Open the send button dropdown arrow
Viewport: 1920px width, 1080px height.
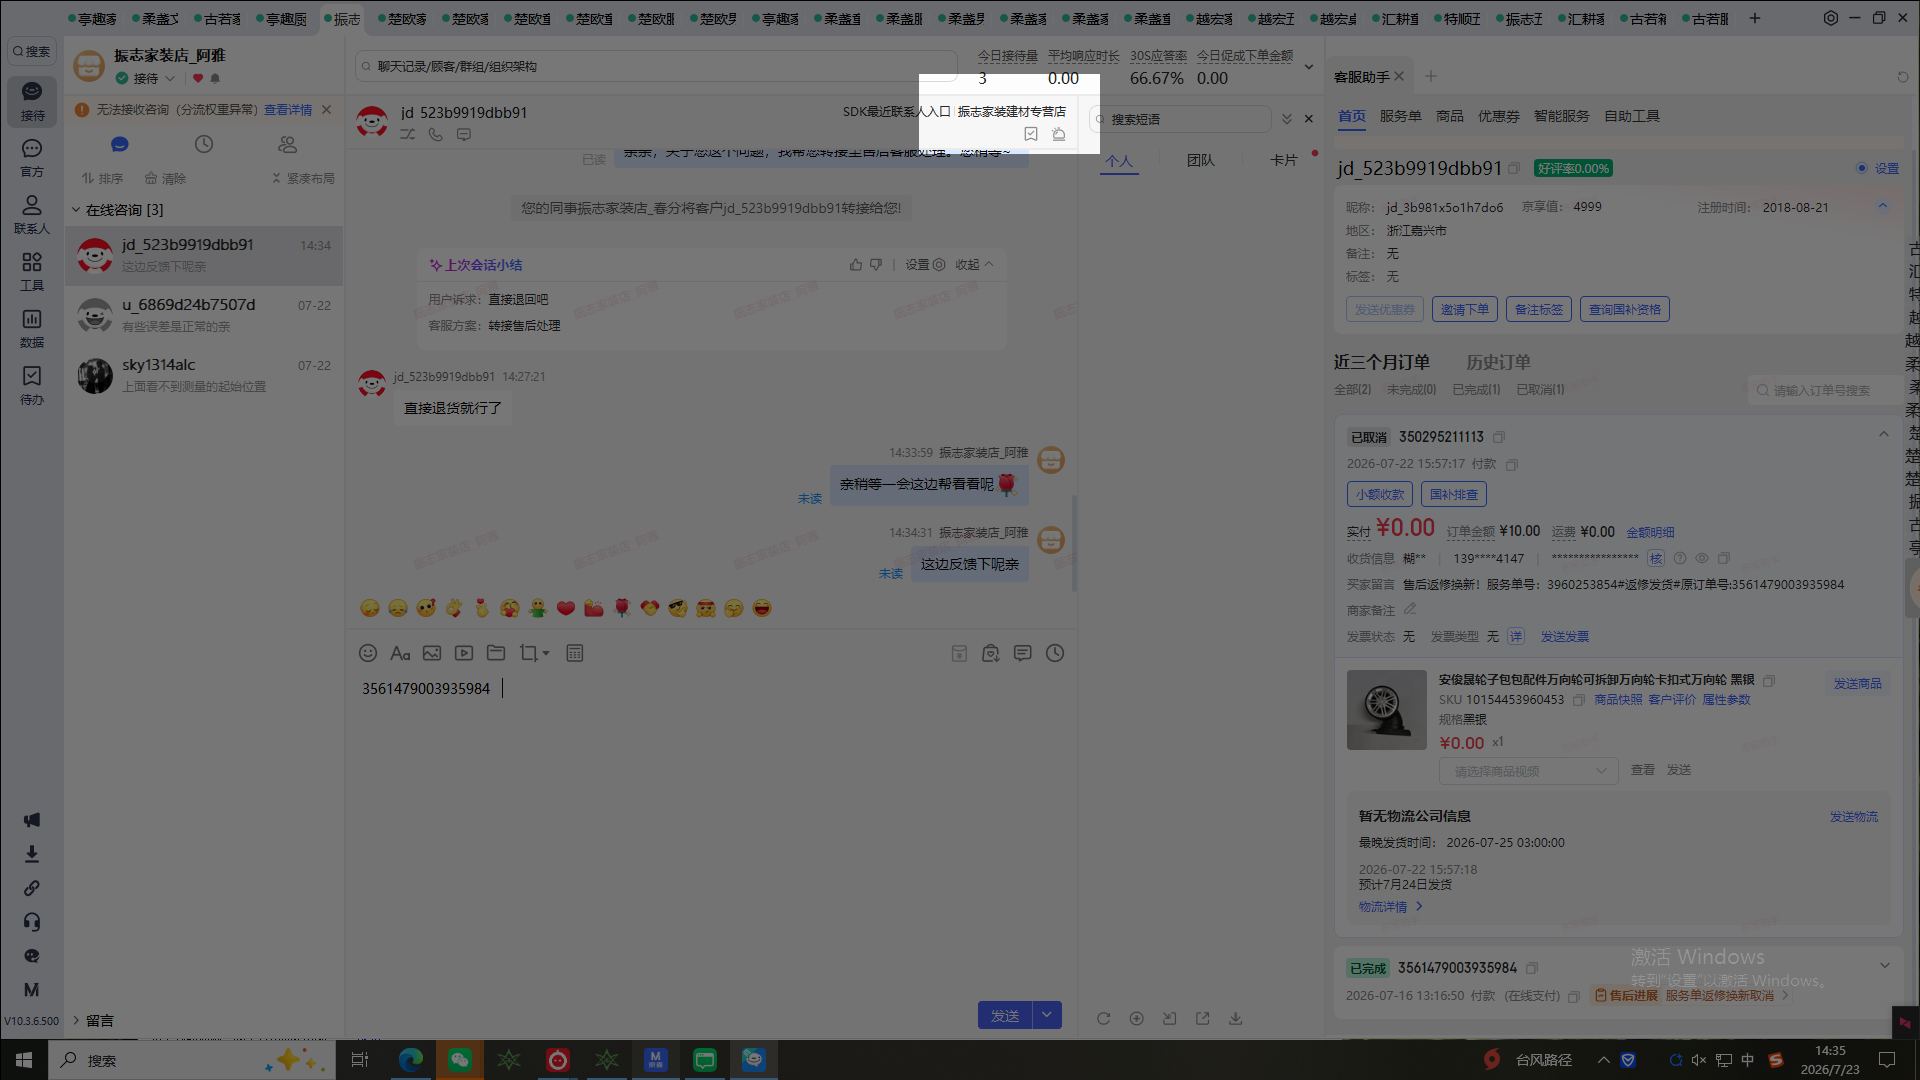[1047, 1015]
